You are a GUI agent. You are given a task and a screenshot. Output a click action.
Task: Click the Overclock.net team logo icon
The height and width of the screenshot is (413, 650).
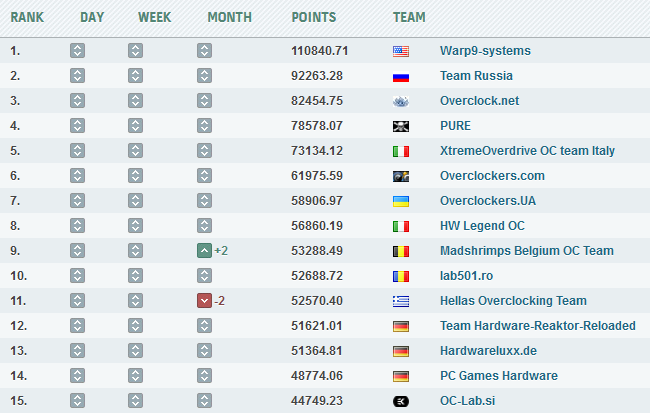click(401, 101)
